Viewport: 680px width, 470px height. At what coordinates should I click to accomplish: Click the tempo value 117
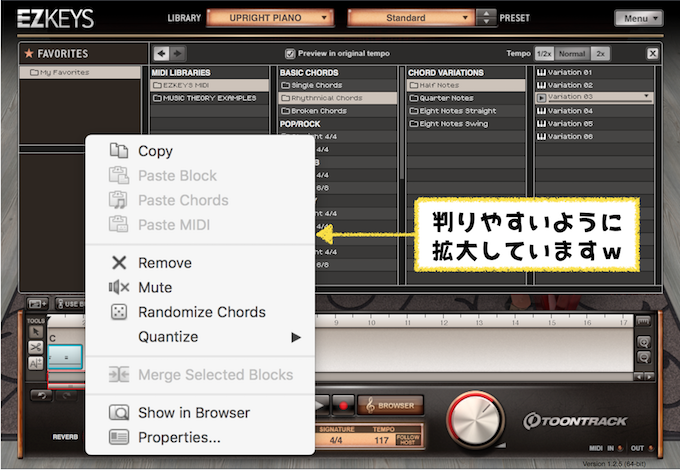coord(382,440)
